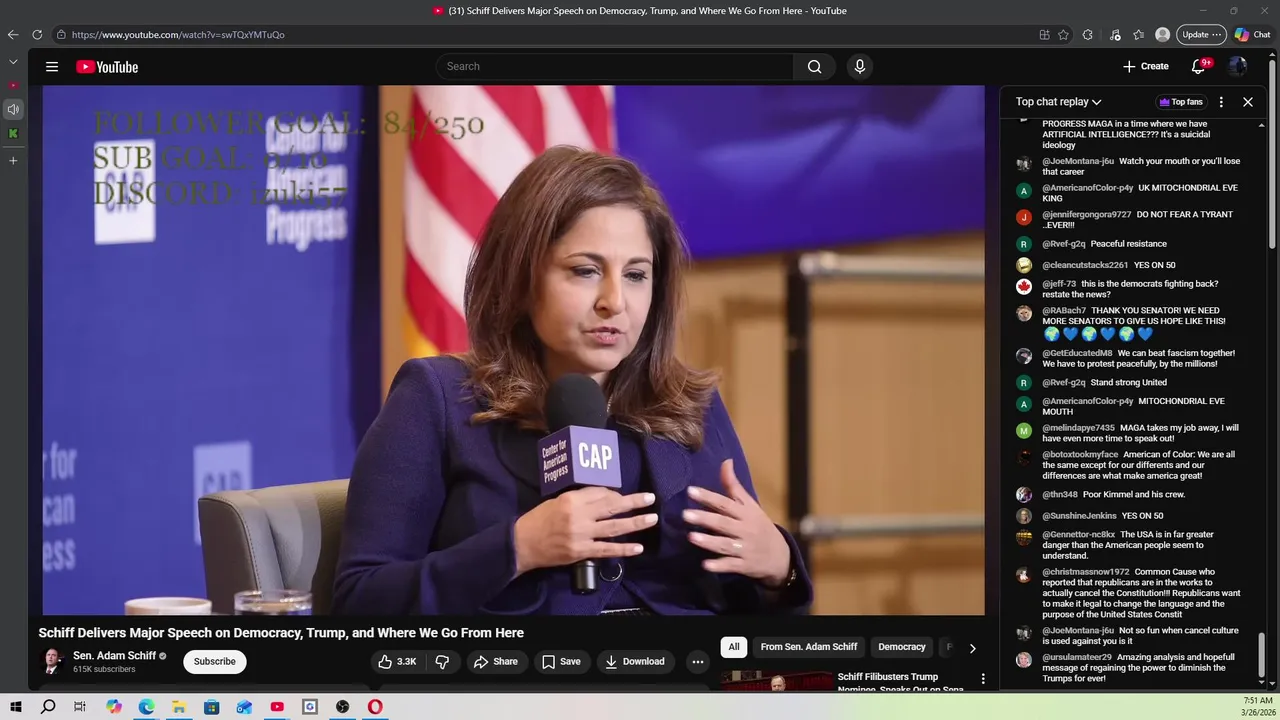Open the account avatar menu
The width and height of the screenshot is (1280, 720).
(x=1238, y=66)
